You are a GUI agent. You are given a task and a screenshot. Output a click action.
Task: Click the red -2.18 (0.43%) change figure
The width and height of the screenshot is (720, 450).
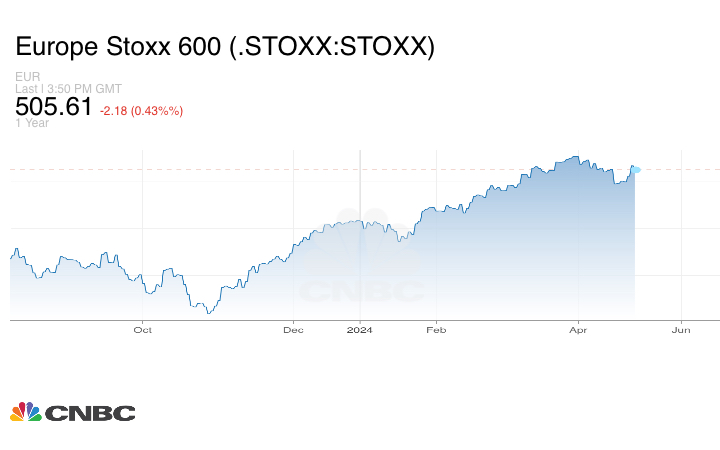coord(139,110)
